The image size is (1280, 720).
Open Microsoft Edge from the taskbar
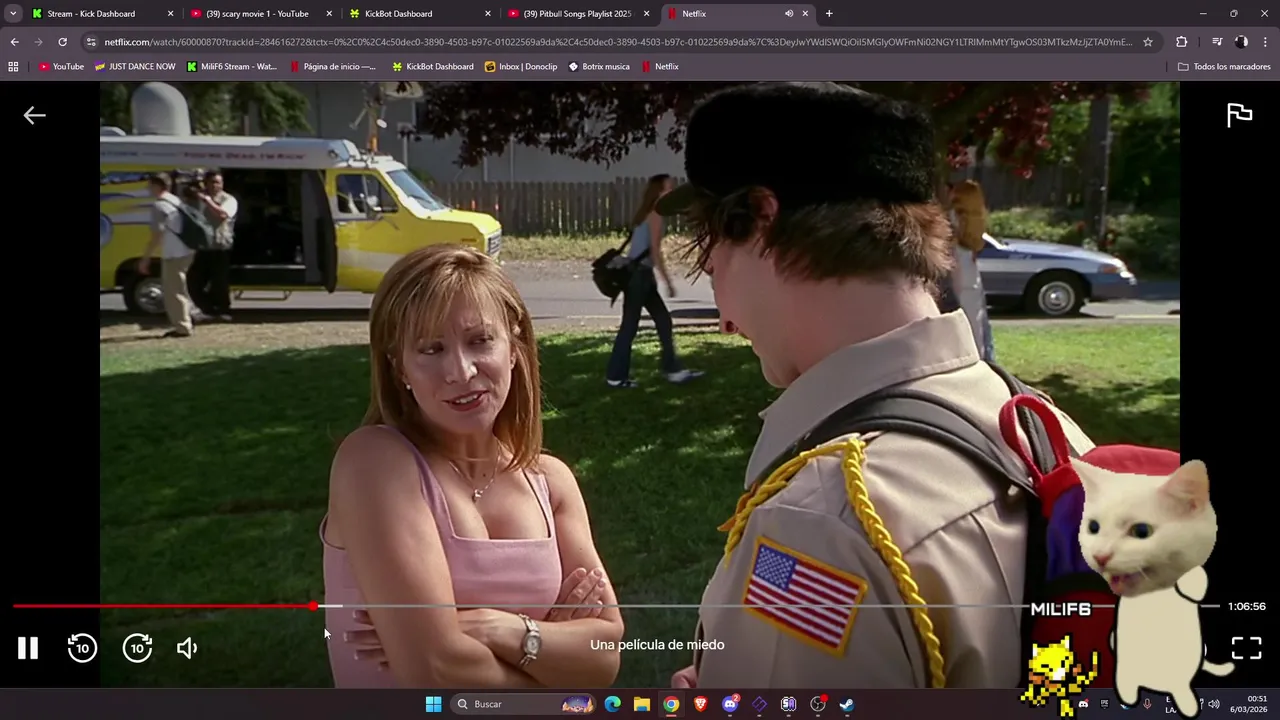point(612,704)
